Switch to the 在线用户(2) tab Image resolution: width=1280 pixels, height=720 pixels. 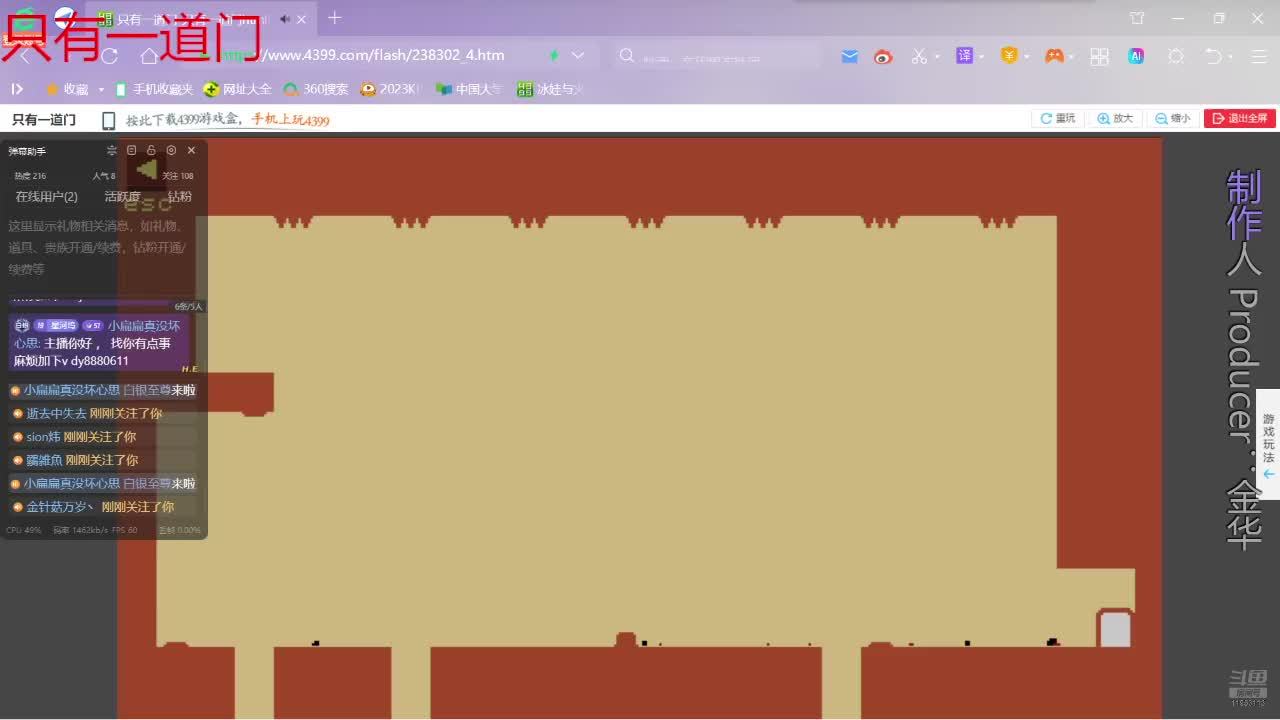point(46,197)
